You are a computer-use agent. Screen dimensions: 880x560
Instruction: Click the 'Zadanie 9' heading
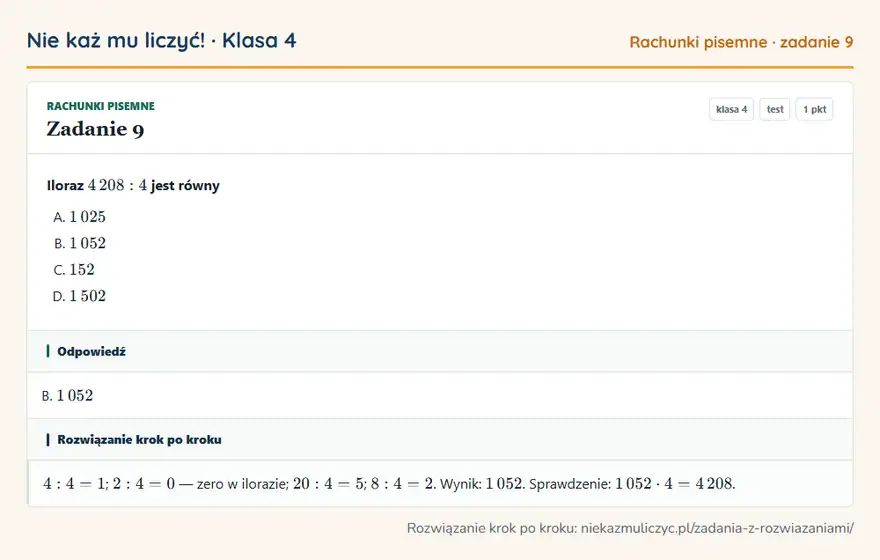click(95, 129)
